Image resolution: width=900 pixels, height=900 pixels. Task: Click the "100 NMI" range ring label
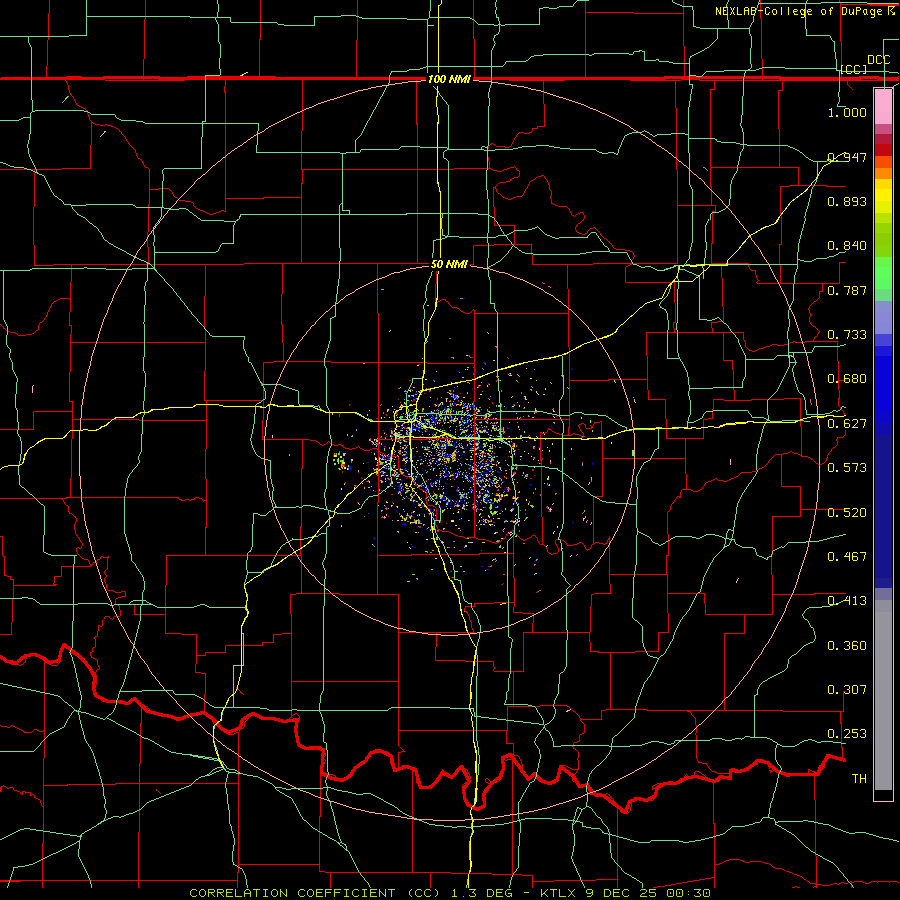(449, 79)
